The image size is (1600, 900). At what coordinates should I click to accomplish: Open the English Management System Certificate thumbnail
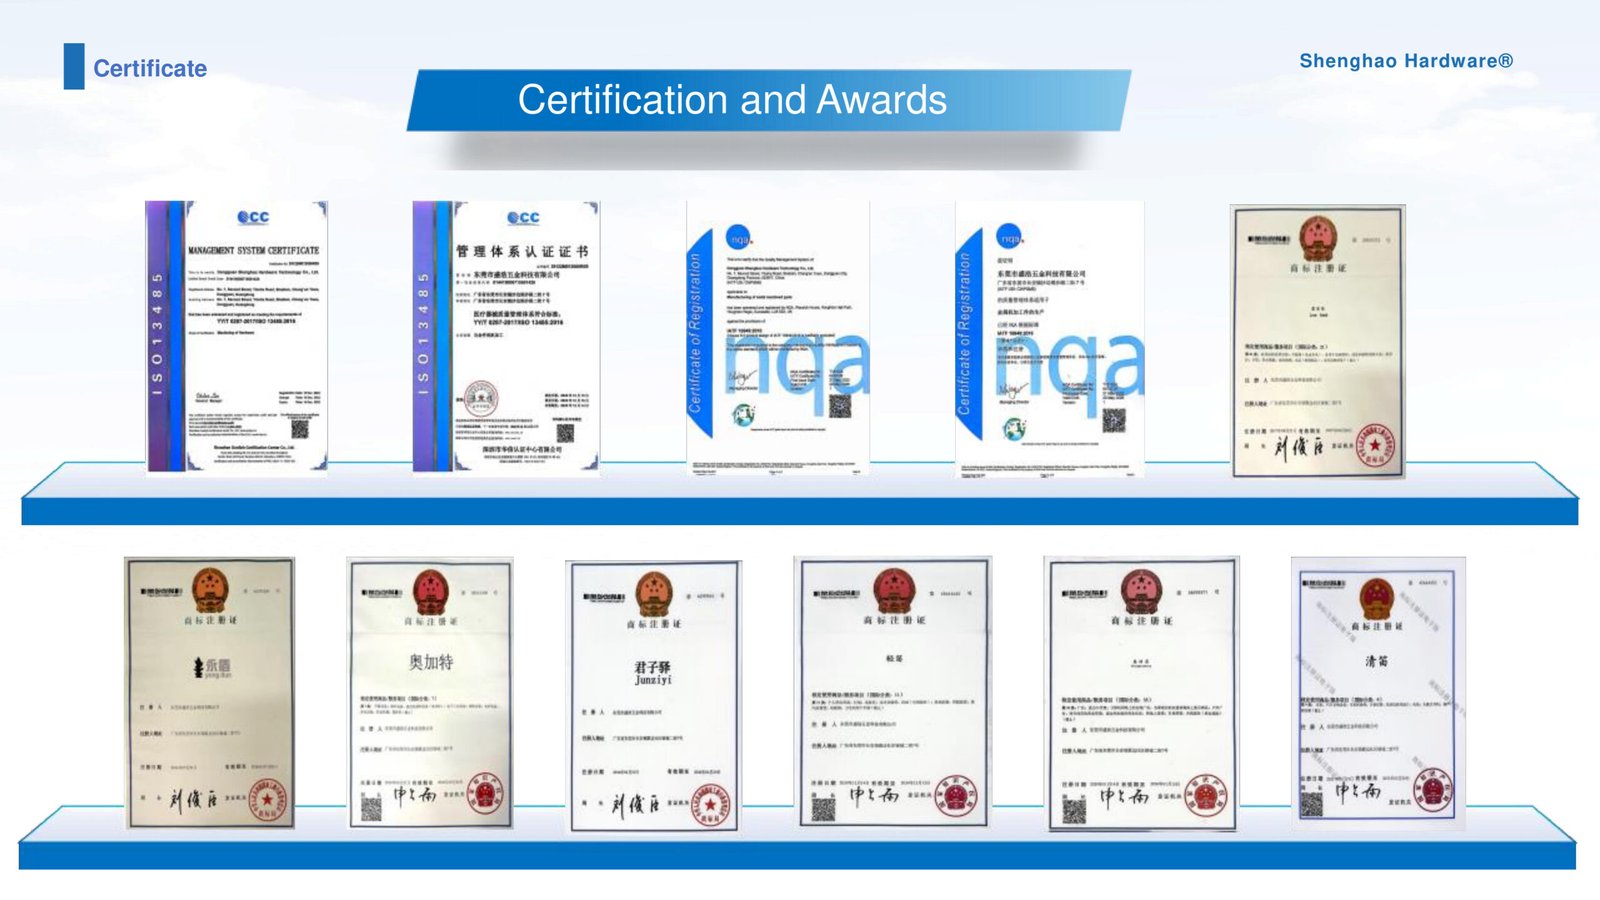tap(237, 336)
